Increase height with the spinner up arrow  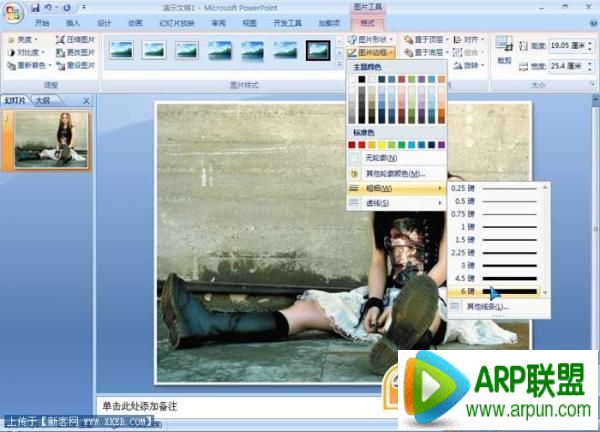pyautogui.click(x=590, y=43)
